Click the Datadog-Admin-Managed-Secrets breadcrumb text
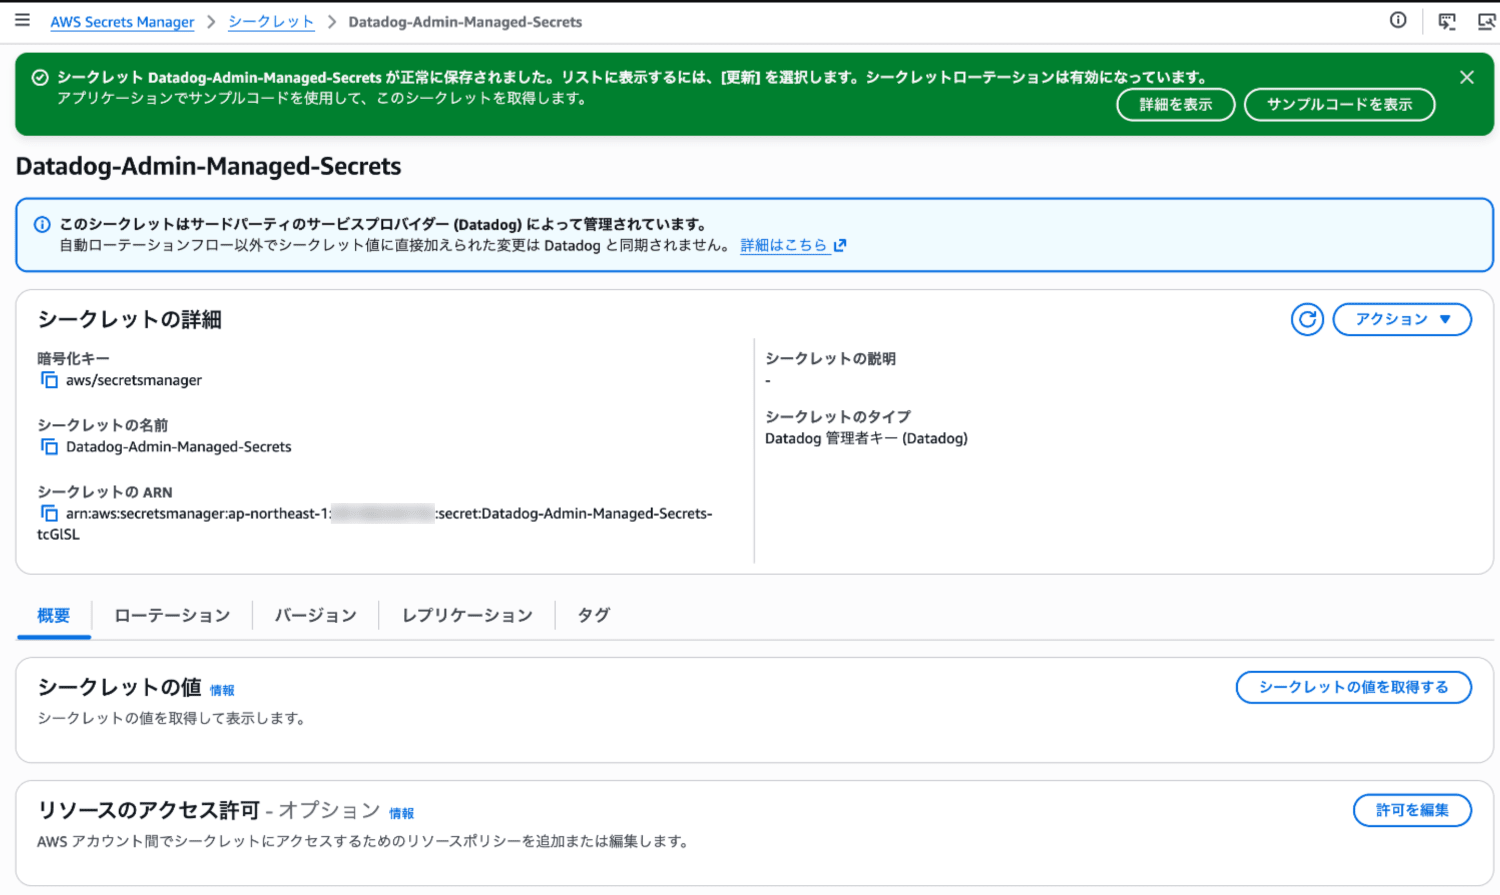Screen dimensions: 1500x895 (x=465, y=21)
